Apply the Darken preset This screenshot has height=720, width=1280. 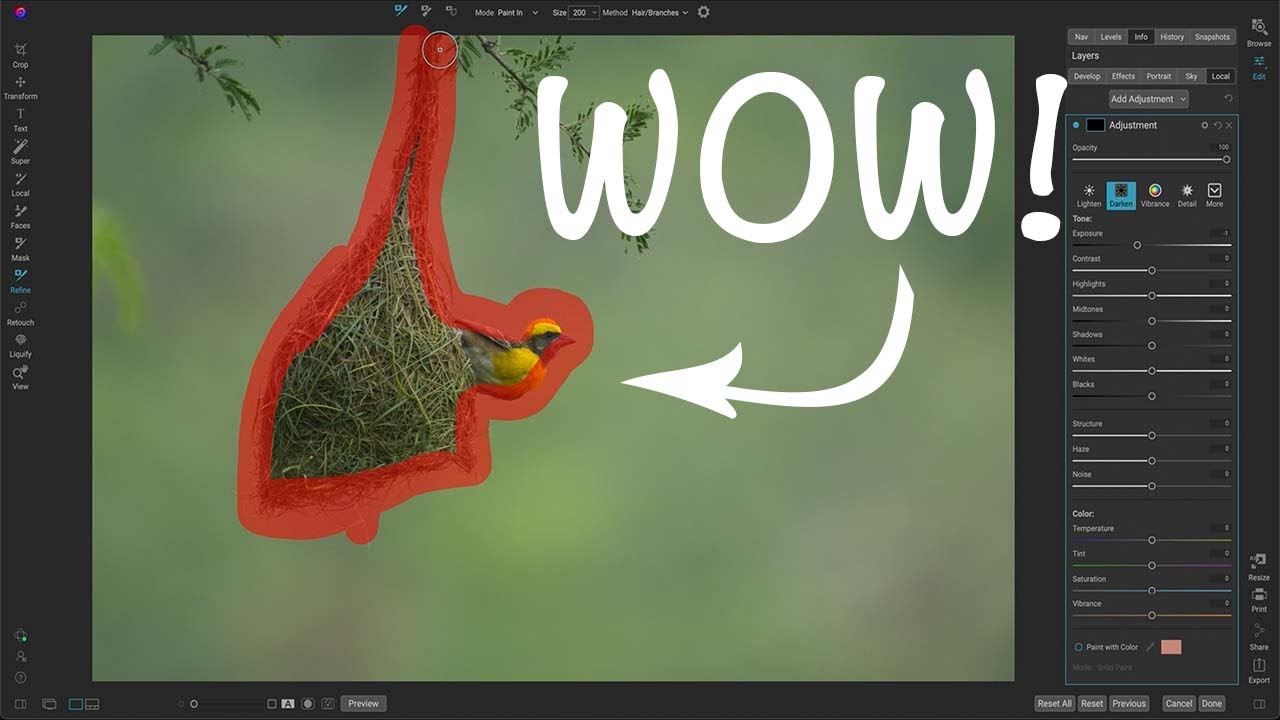tap(1121, 195)
